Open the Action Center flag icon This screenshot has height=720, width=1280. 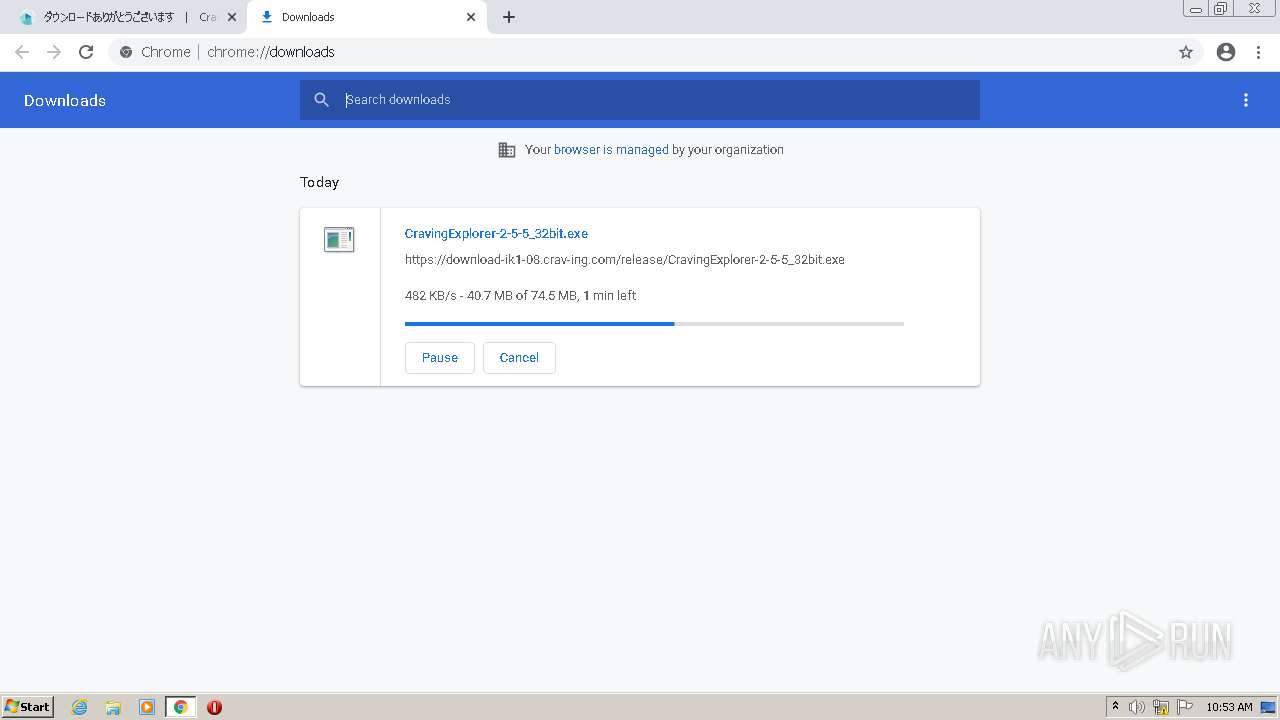pyautogui.click(x=1185, y=707)
